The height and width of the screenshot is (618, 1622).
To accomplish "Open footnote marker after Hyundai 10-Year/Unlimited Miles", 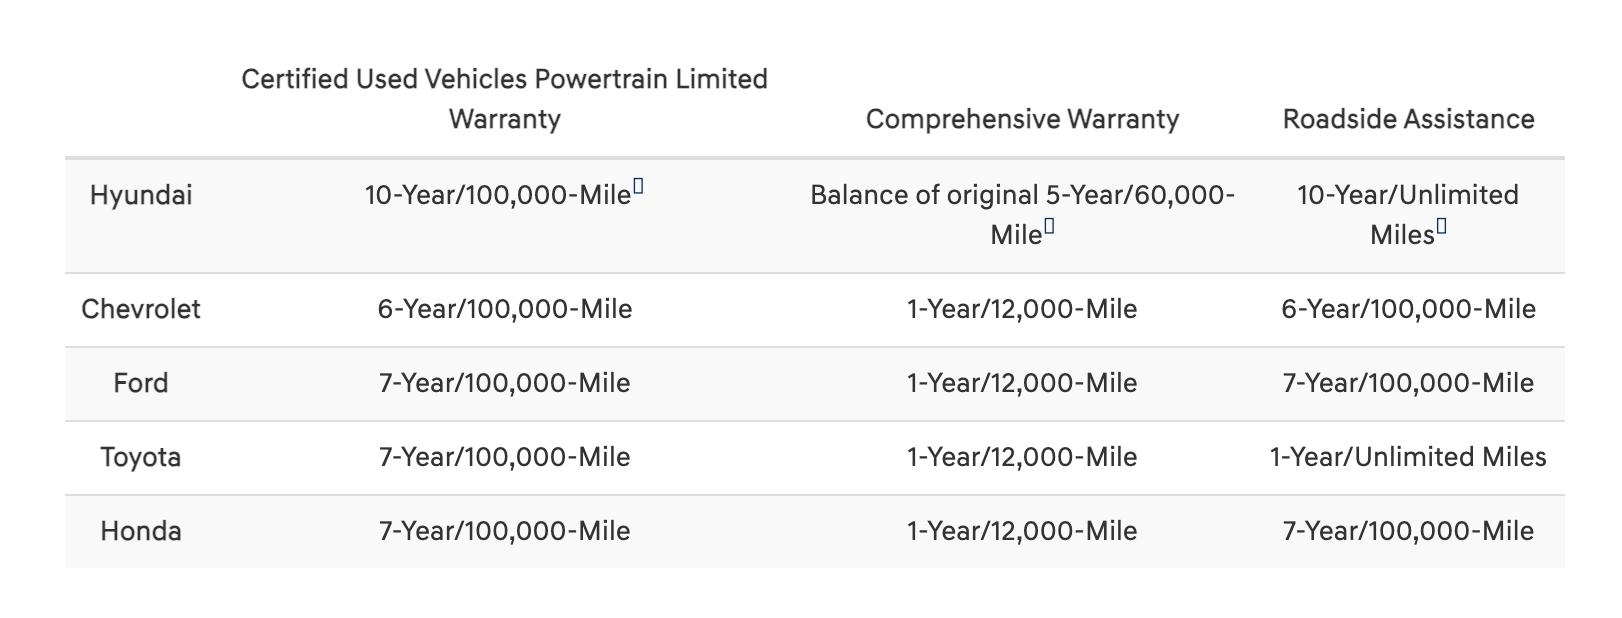I will [1441, 229].
